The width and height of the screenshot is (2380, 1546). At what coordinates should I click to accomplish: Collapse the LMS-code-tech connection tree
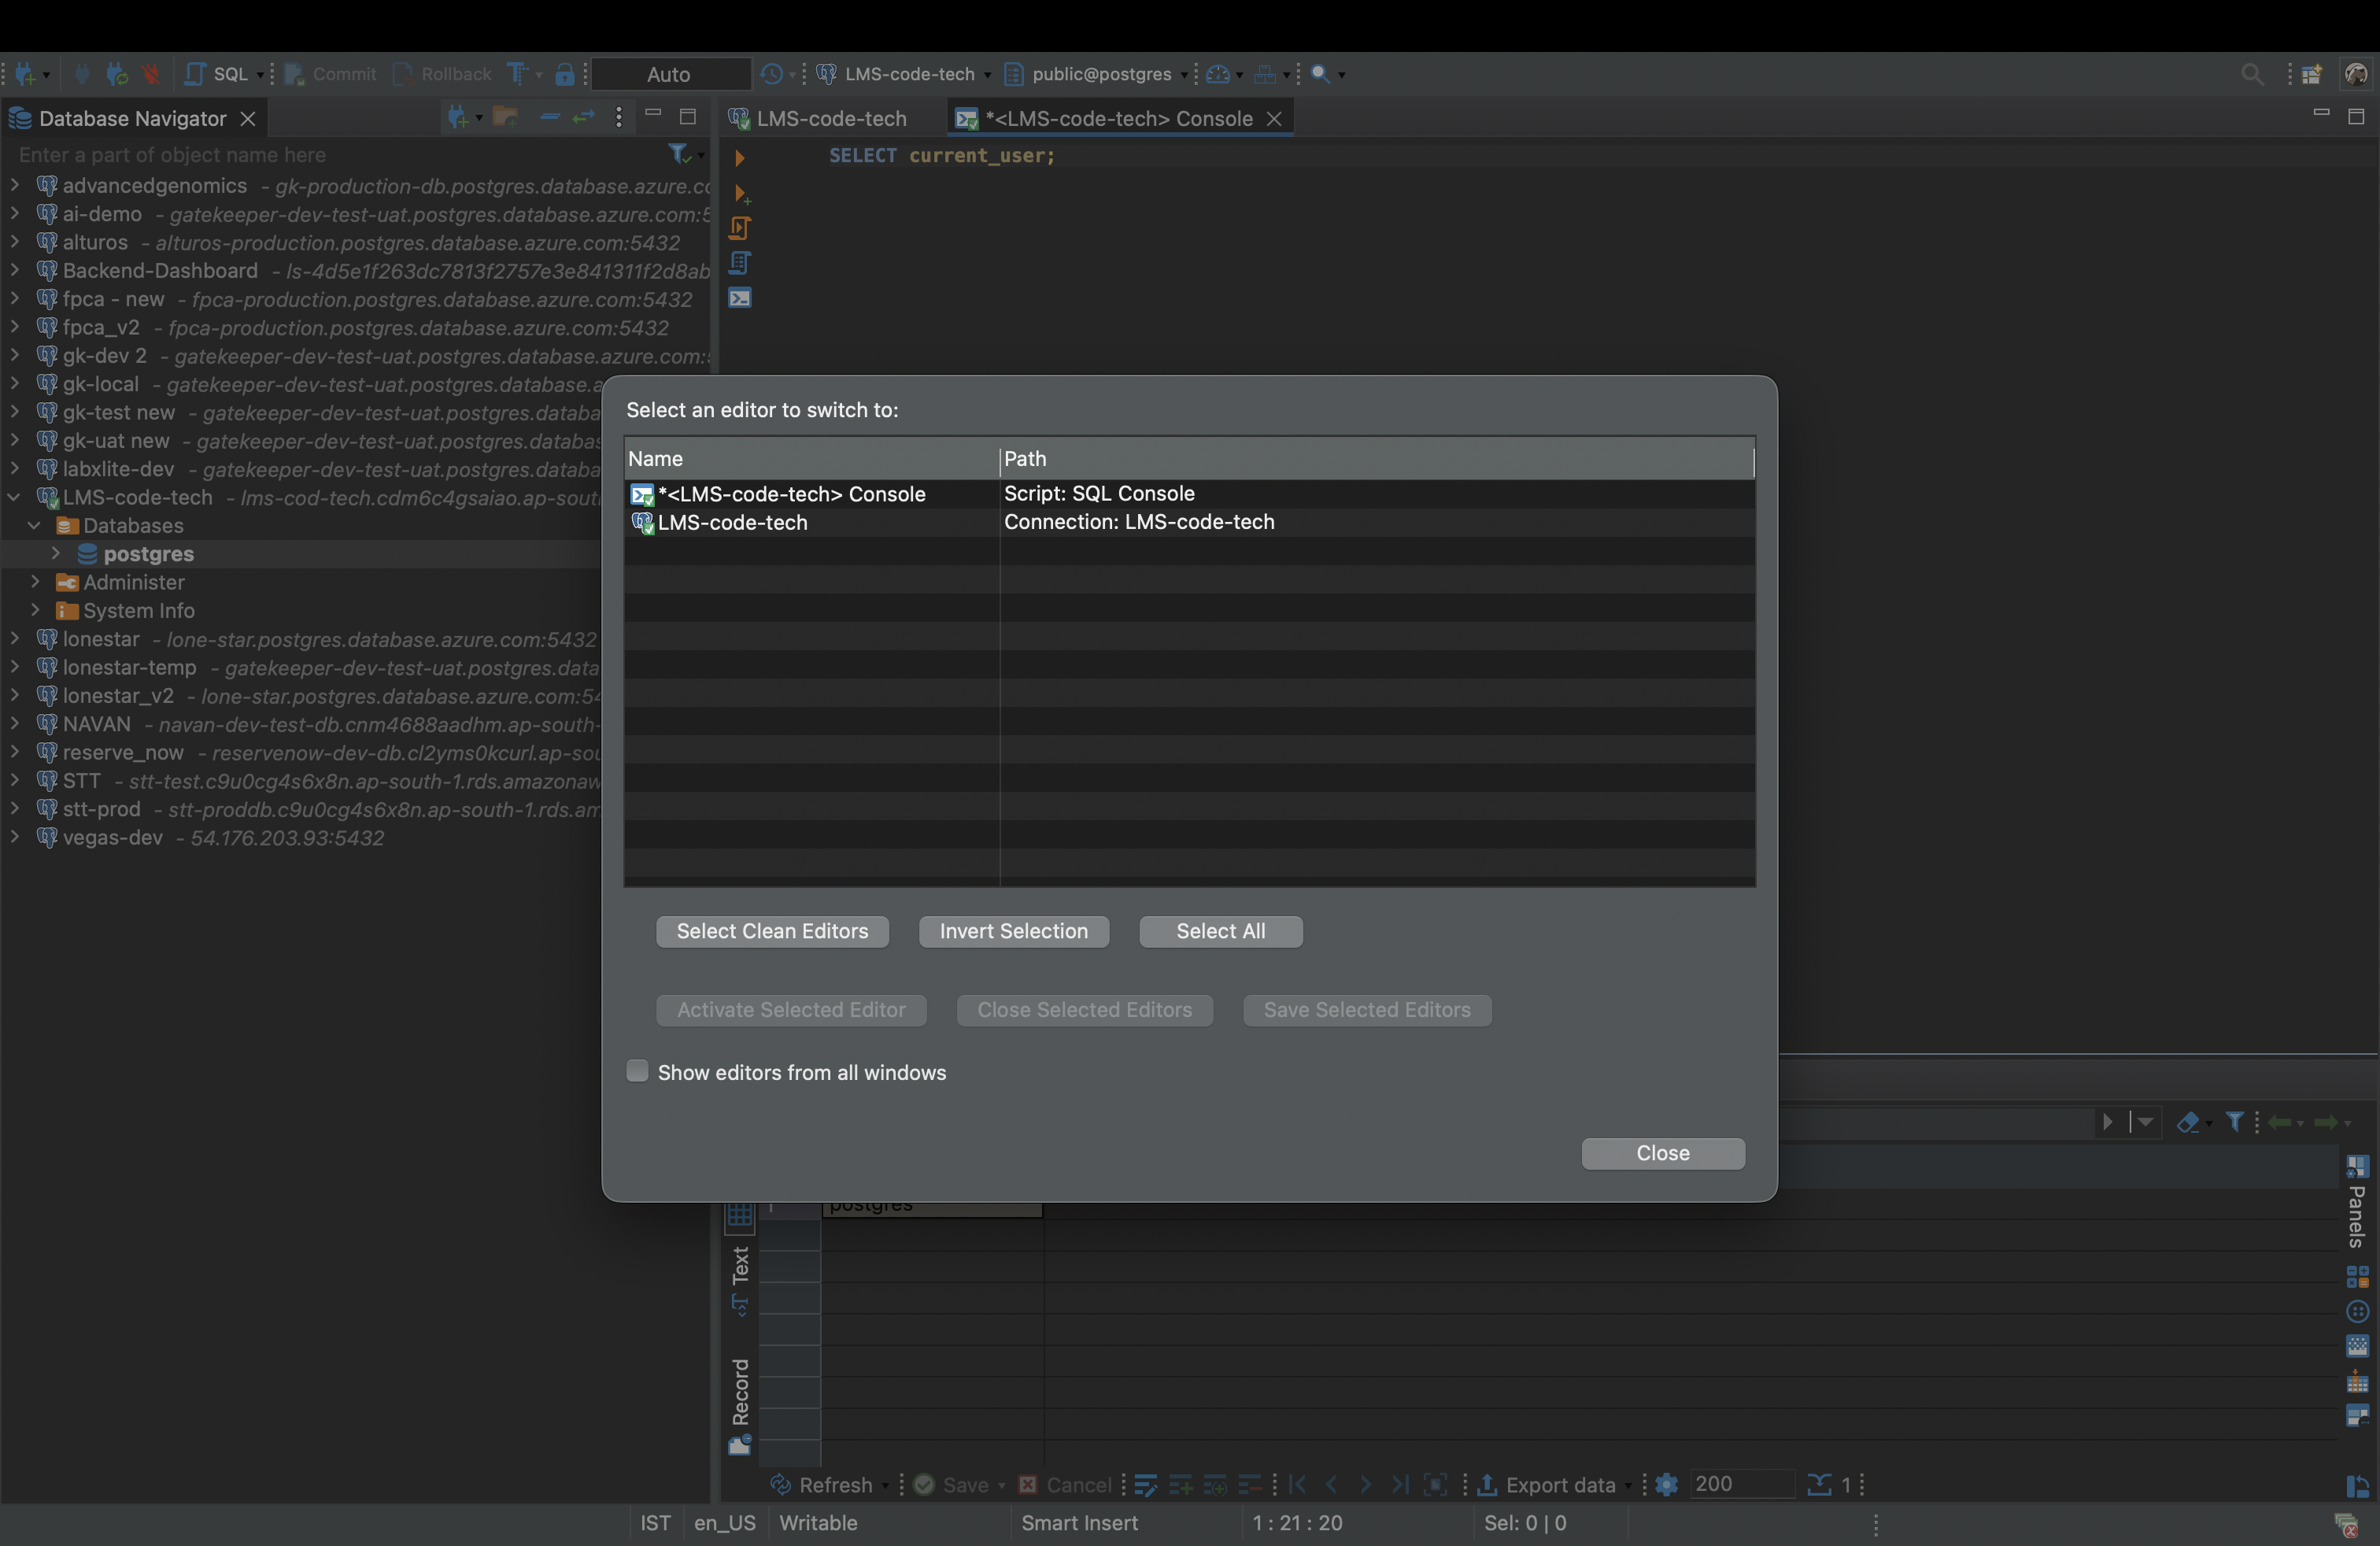pyautogui.click(x=14, y=497)
